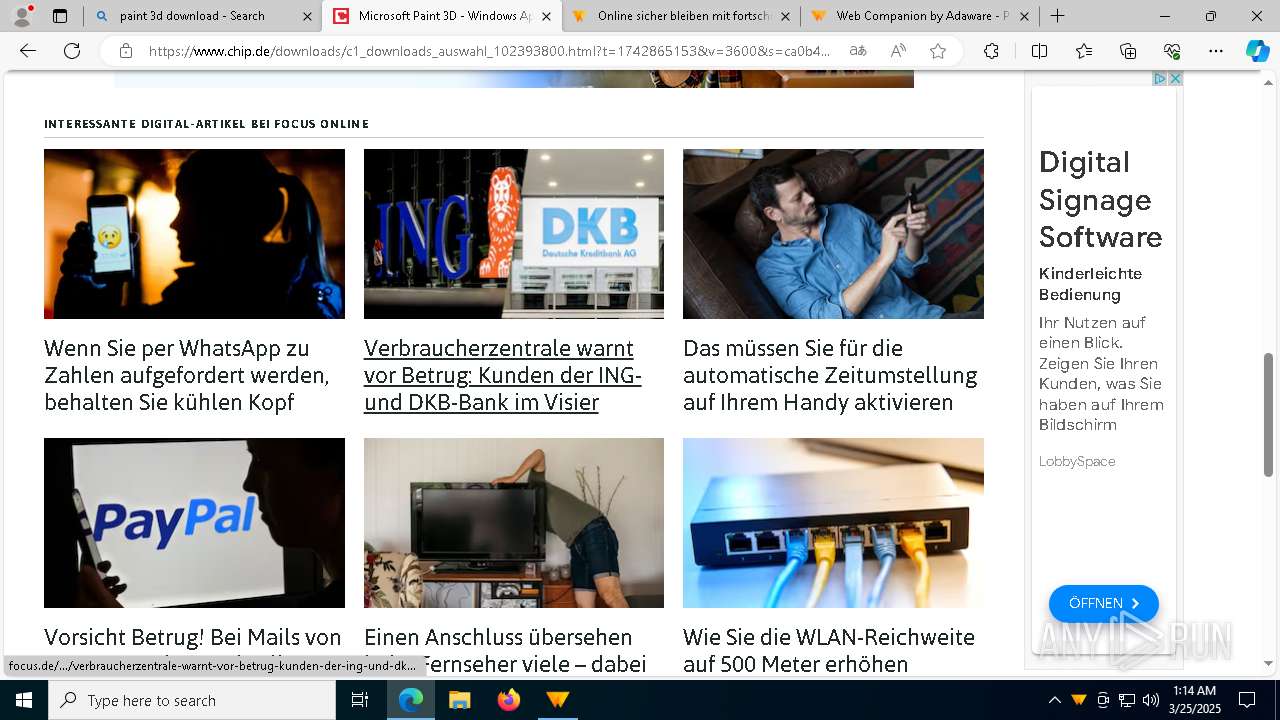Open the tab actions menu icon
1280x720 pixels.
click(60, 16)
